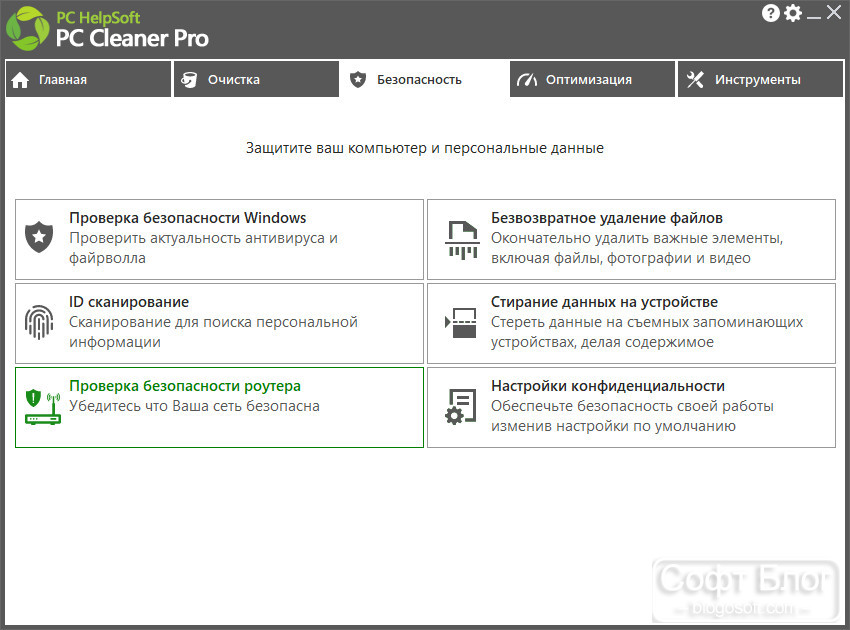Click text 'Убедитесь что Ваша сеть безопасна'
Viewport: 850px width, 630px height.
(x=194, y=406)
